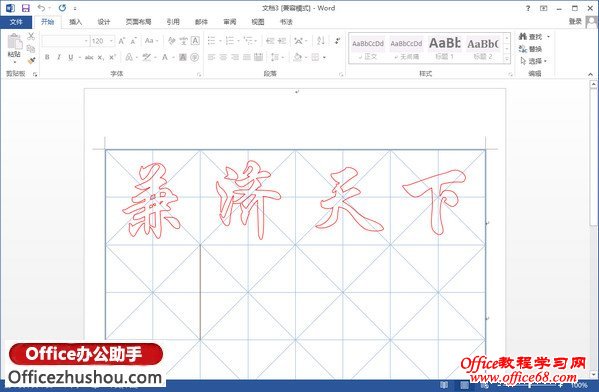Expand the styles gallery more arrow
Image resolution: width=599 pixels, height=392 pixels.
click(x=507, y=59)
